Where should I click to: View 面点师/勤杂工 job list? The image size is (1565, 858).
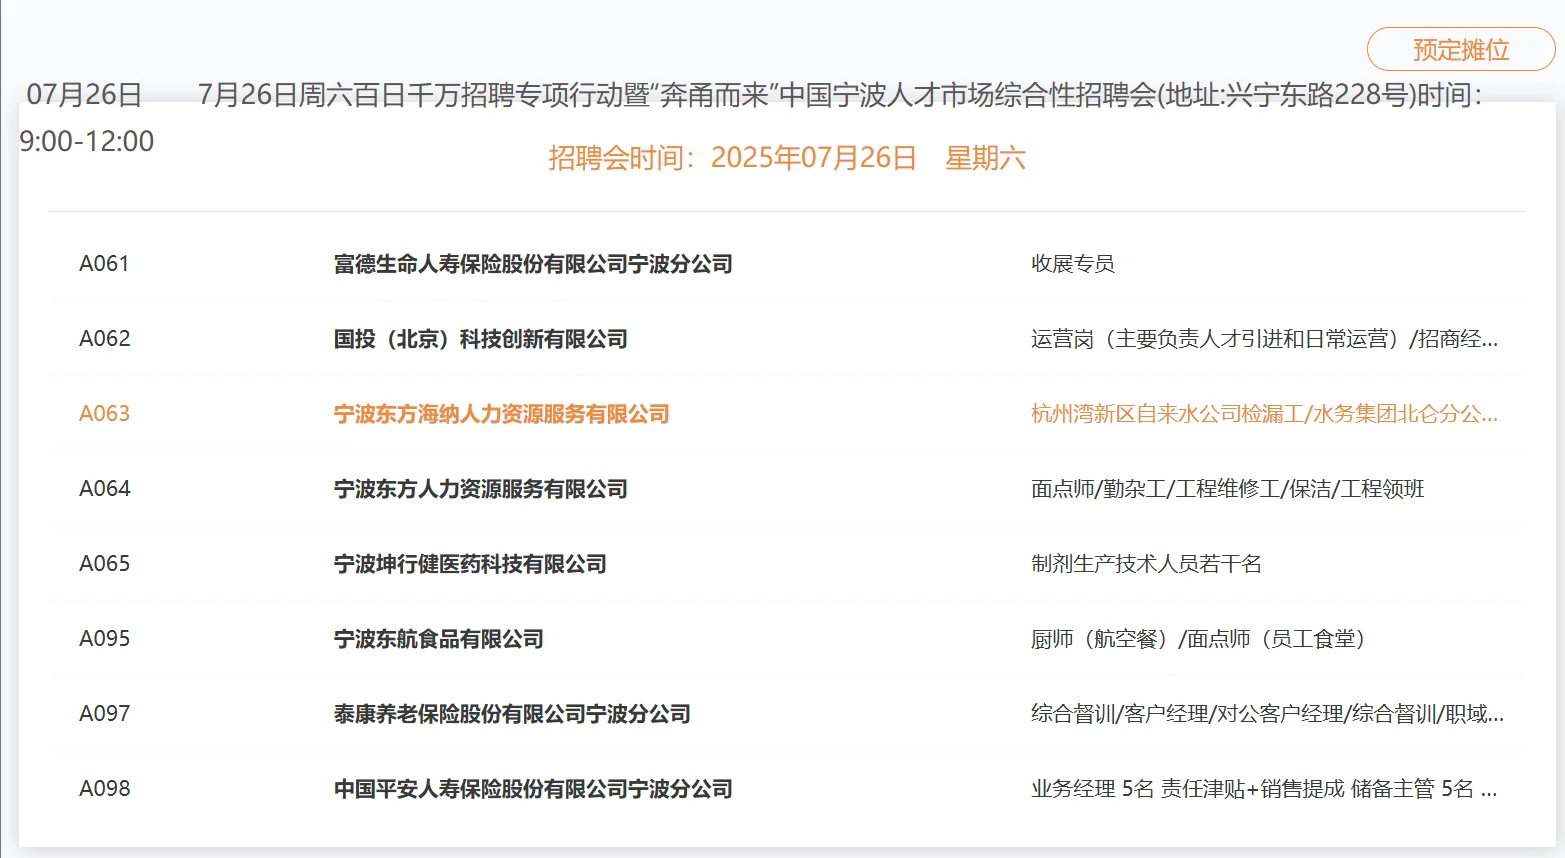[x=1228, y=489]
